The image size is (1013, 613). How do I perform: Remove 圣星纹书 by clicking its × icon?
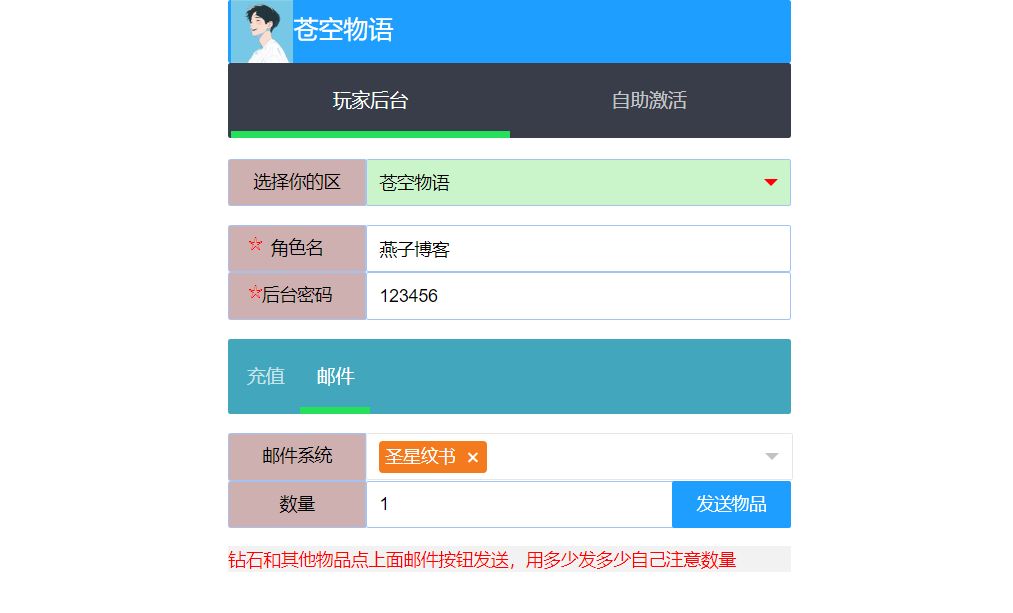click(x=473, y=457)
